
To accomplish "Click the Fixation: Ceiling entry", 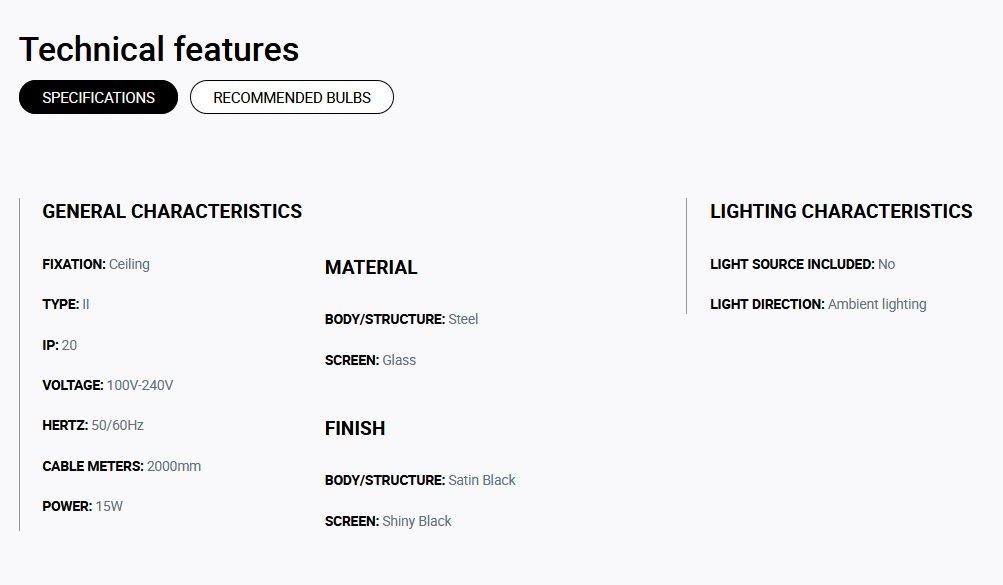I will [x=96, y=264].
